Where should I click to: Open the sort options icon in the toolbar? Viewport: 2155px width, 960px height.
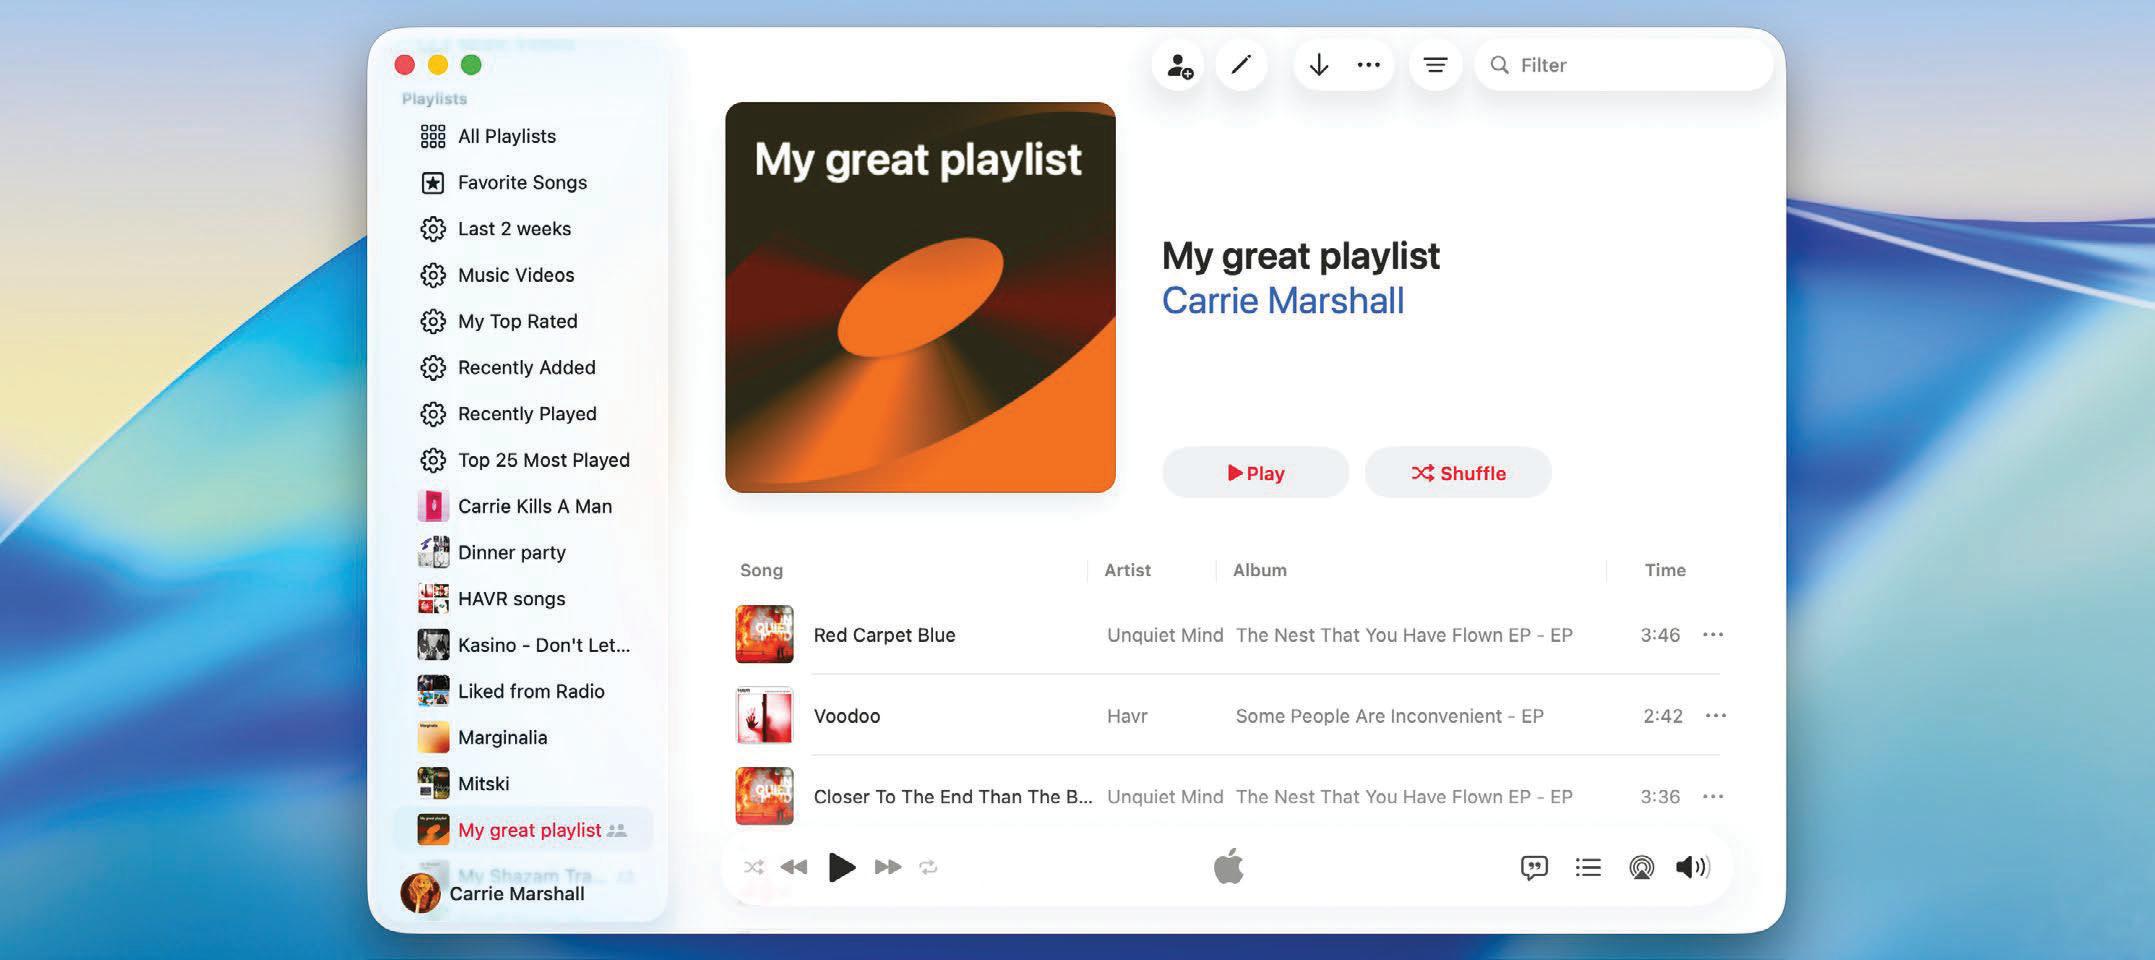(x=1435, y=64)
